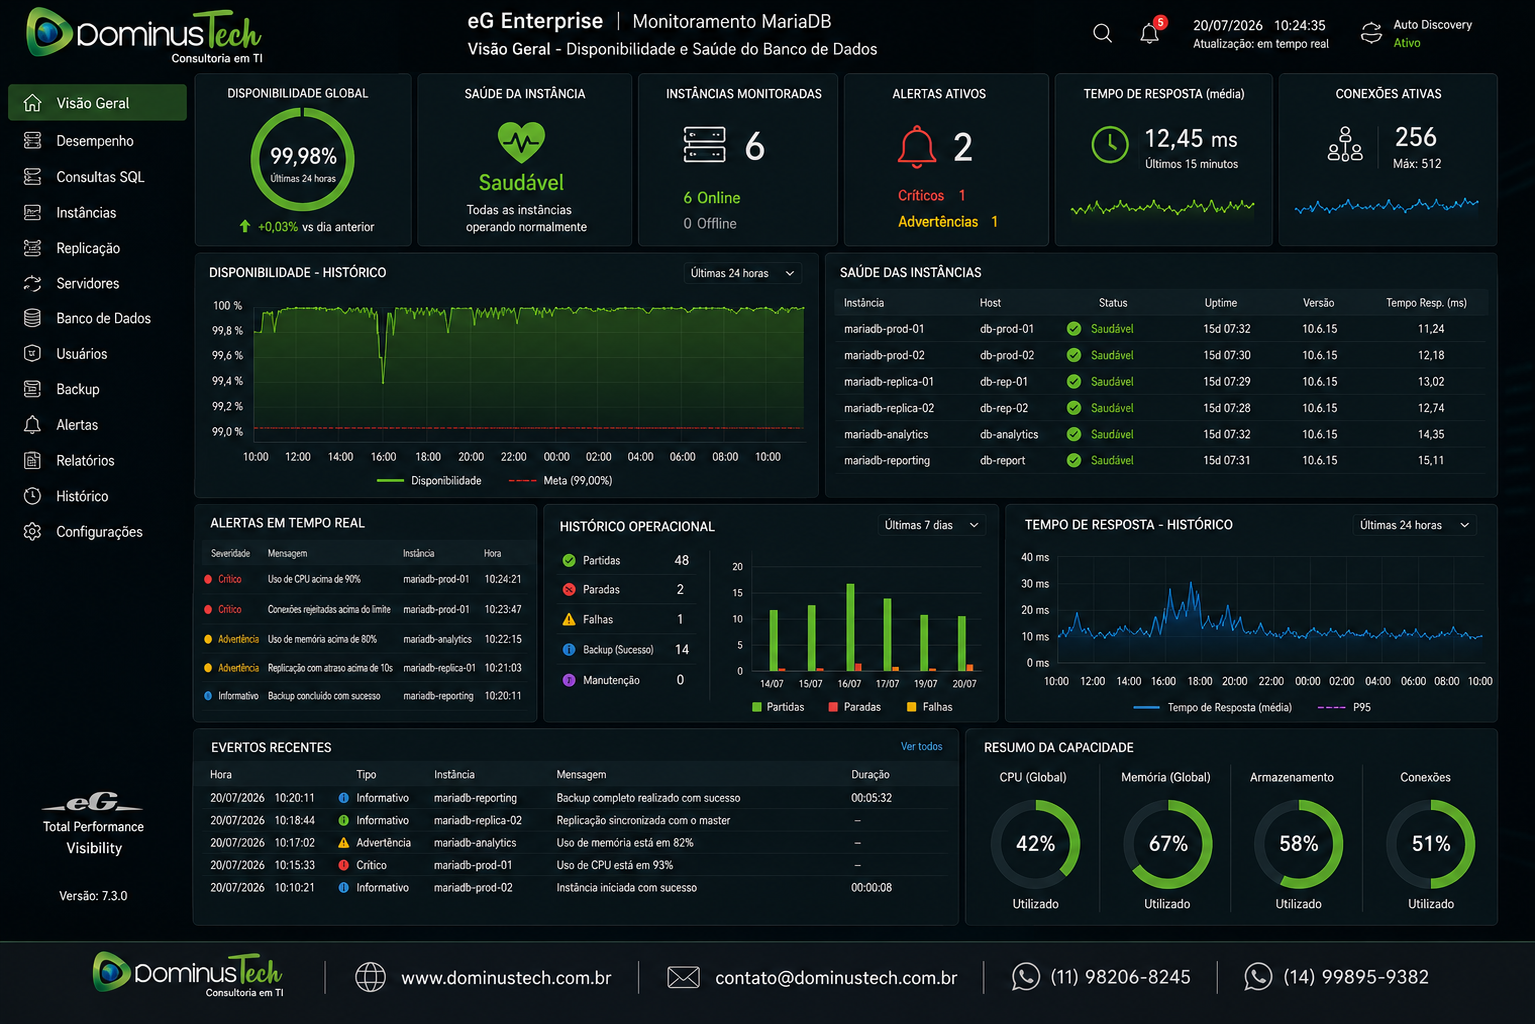Click the Replicação sidebar icon
This screenshot has height=1024, width=1535.
32,248
